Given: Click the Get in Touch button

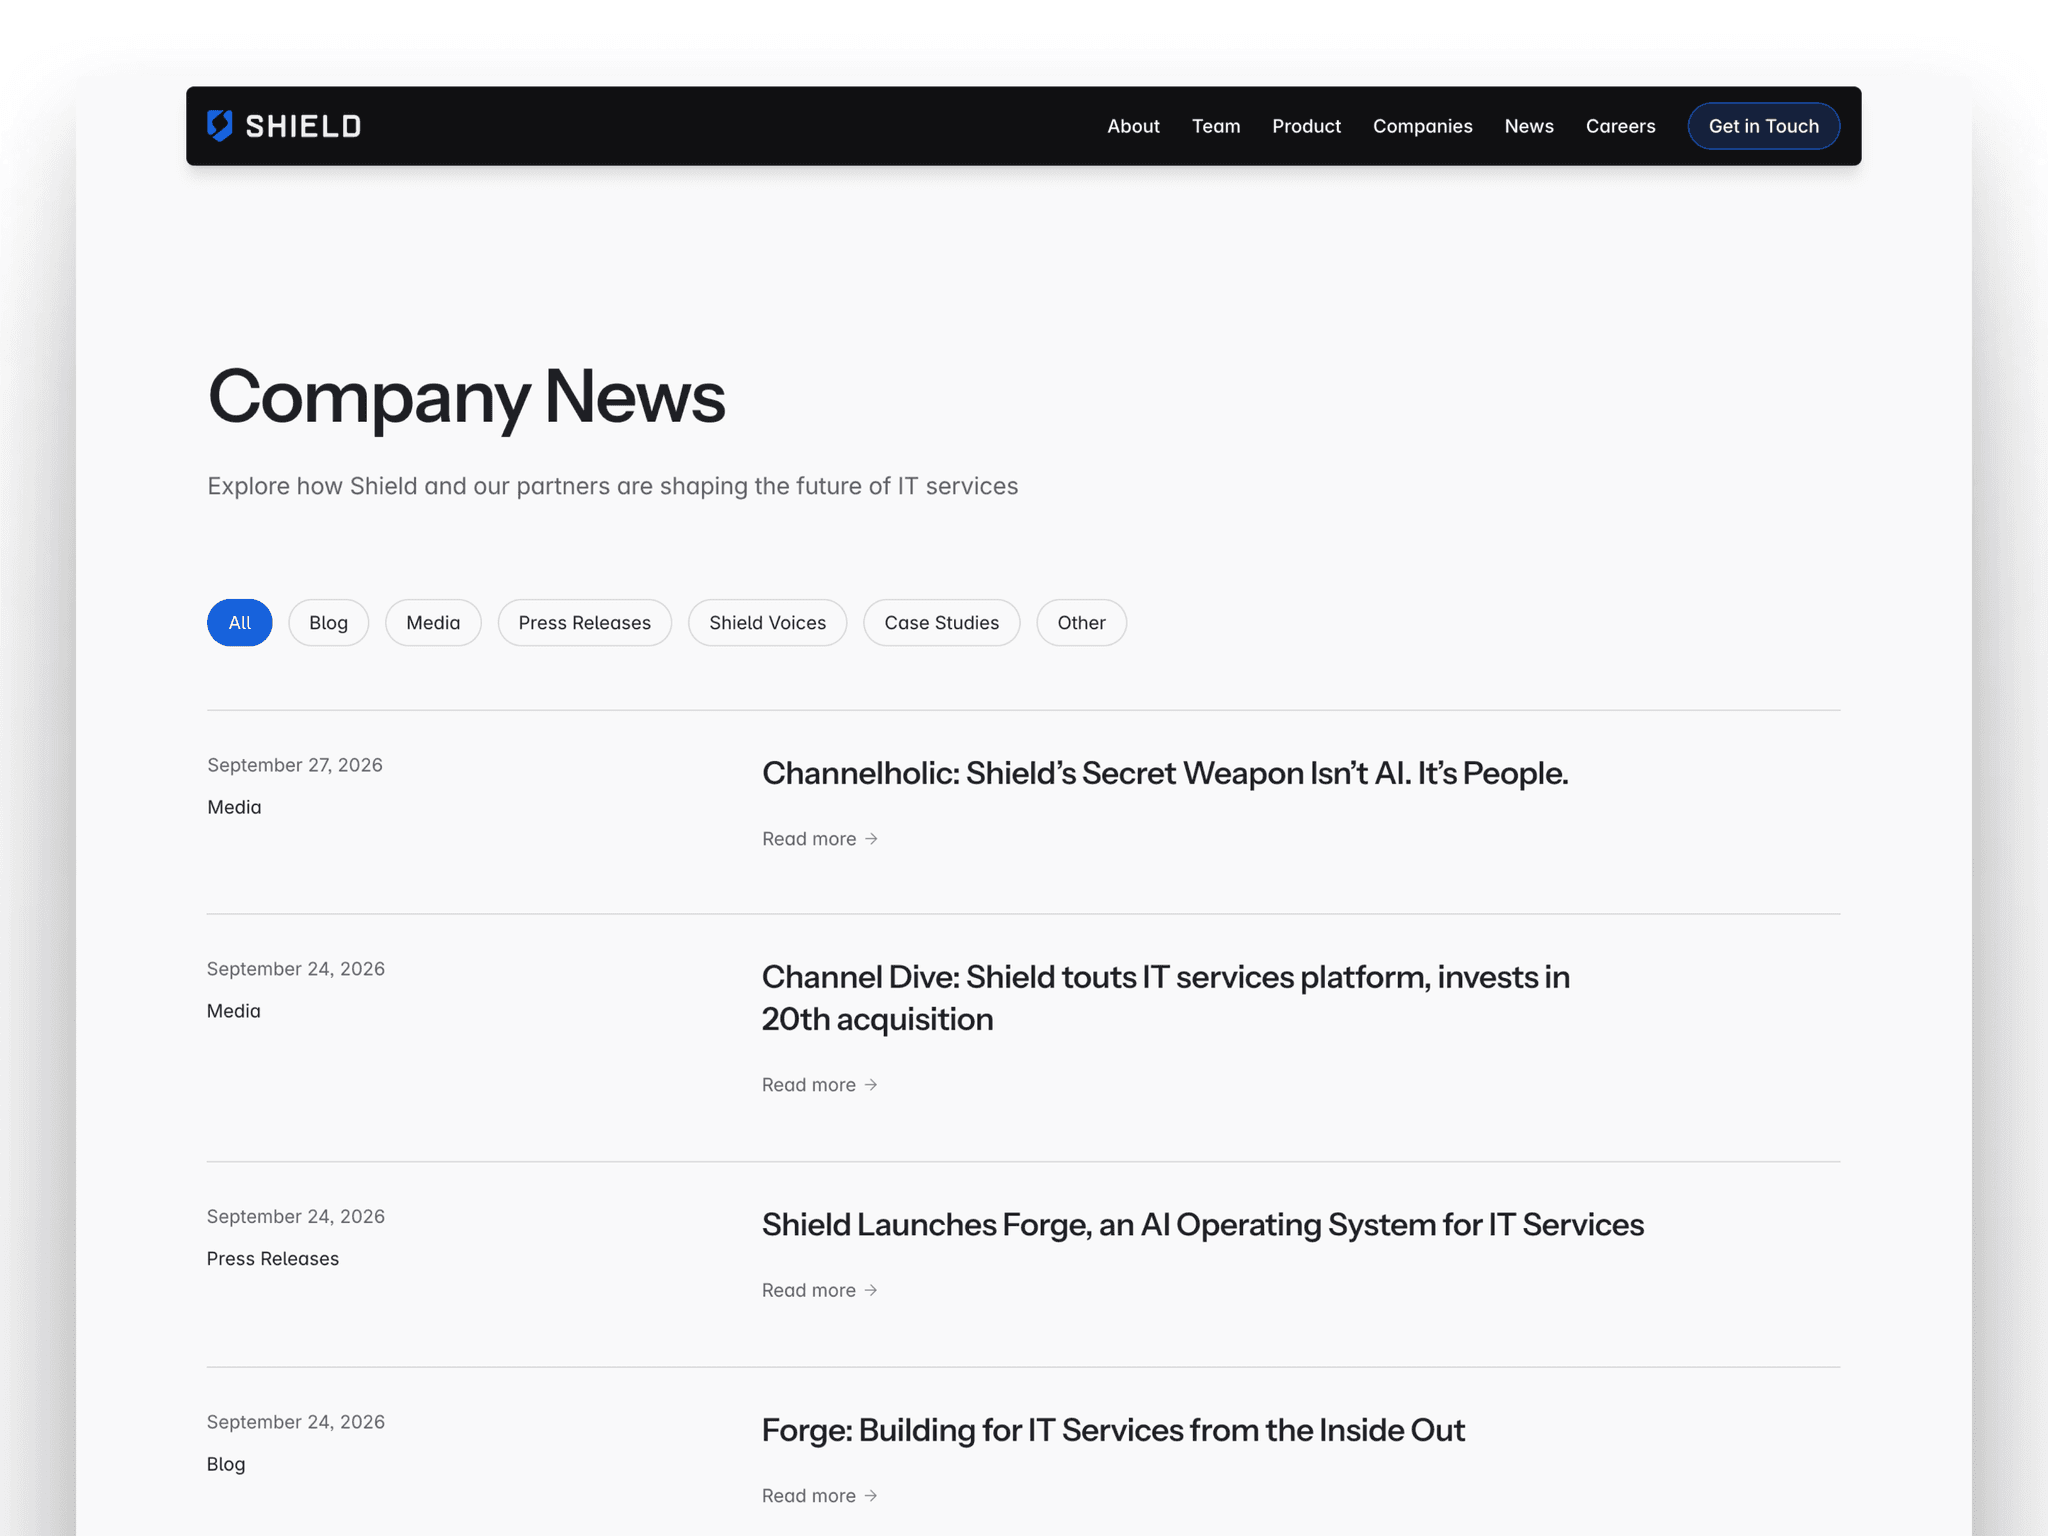Looking at the screenshot, I should point(1763,126).
